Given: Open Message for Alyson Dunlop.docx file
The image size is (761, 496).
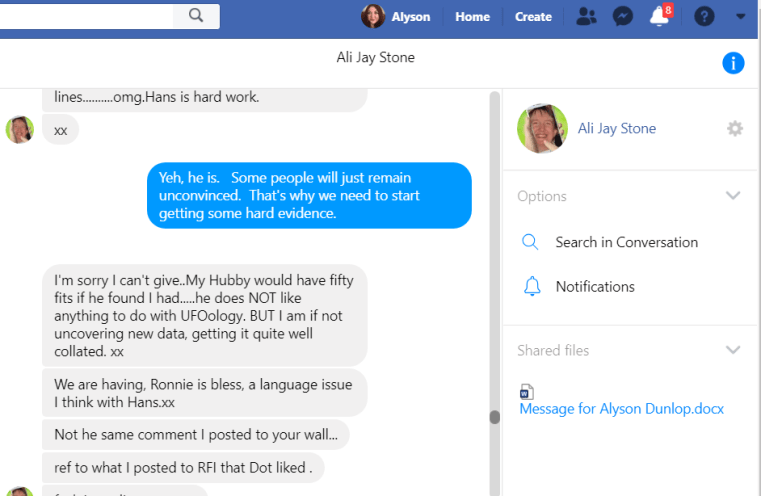Looking at the screenshot, I should (621, 409).
